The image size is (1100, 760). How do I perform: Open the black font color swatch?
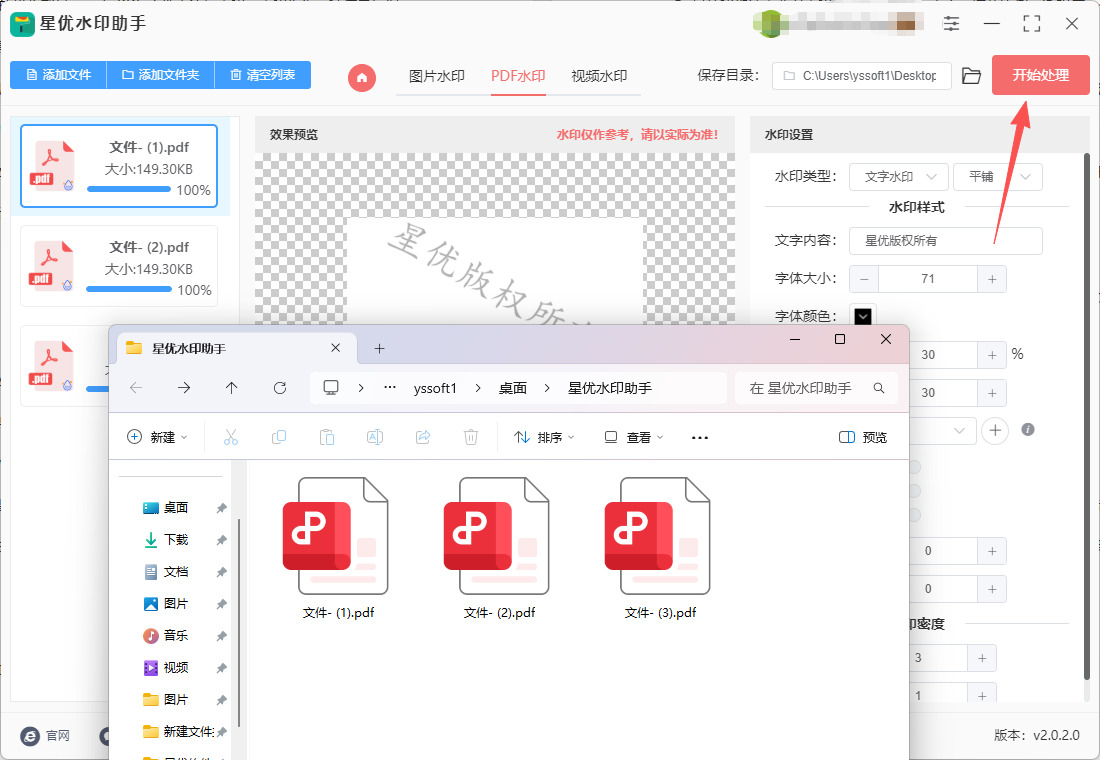tap(862, 316)
